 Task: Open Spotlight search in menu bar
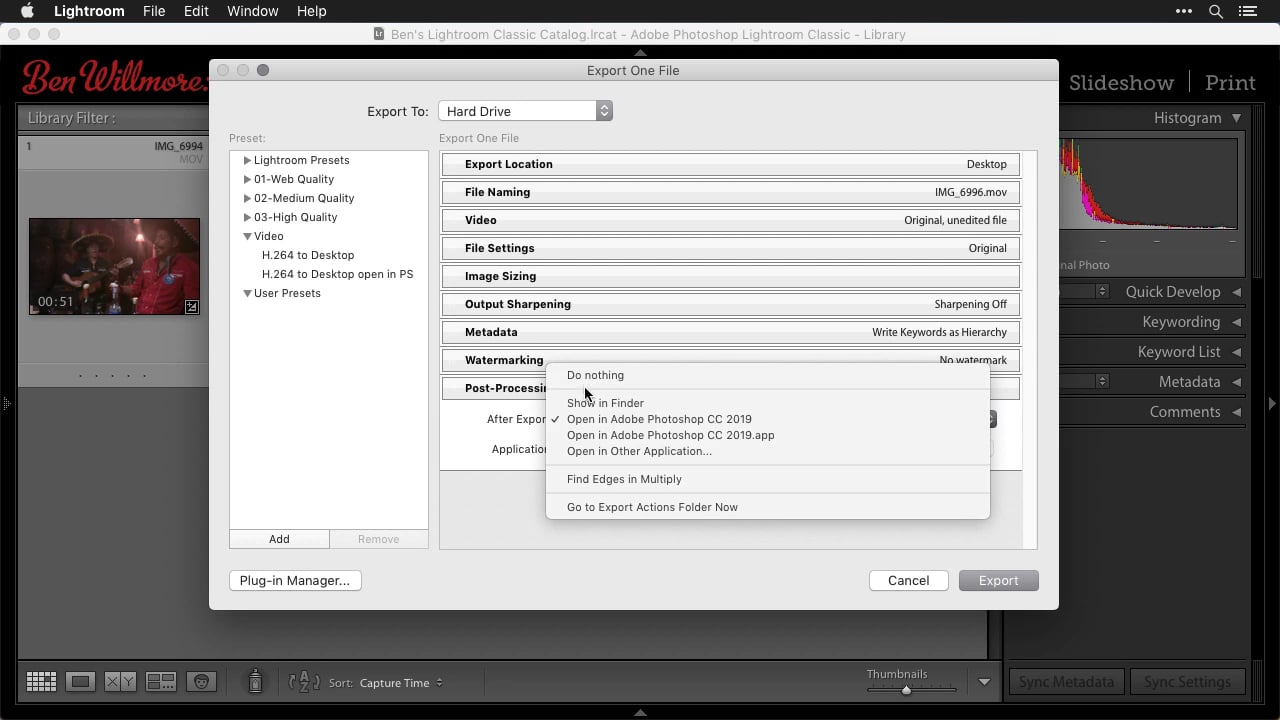tap(1216, 11)
